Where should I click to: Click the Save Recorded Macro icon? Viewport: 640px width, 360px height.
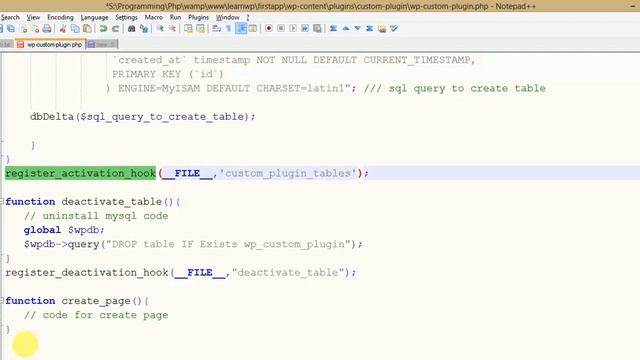pyautogui.click(x=317, y=29)
